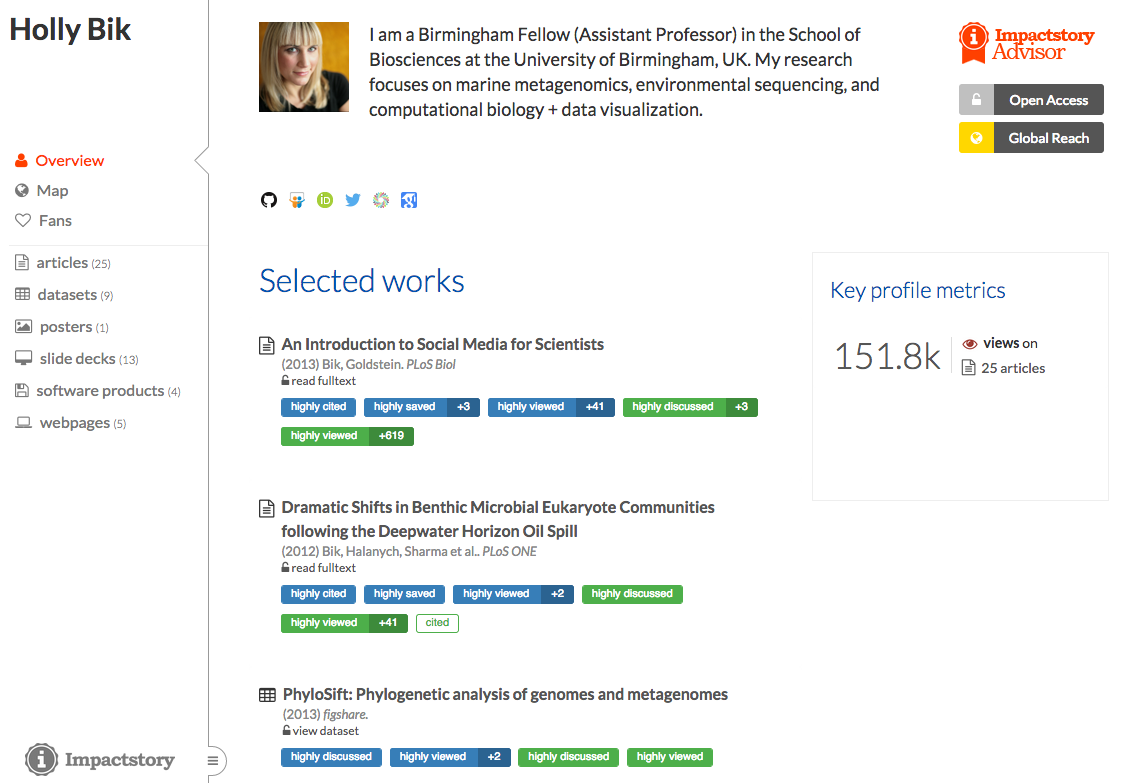Click Holly Bik's profile photo
1136x783 pixels.
[x=304, y=67]
